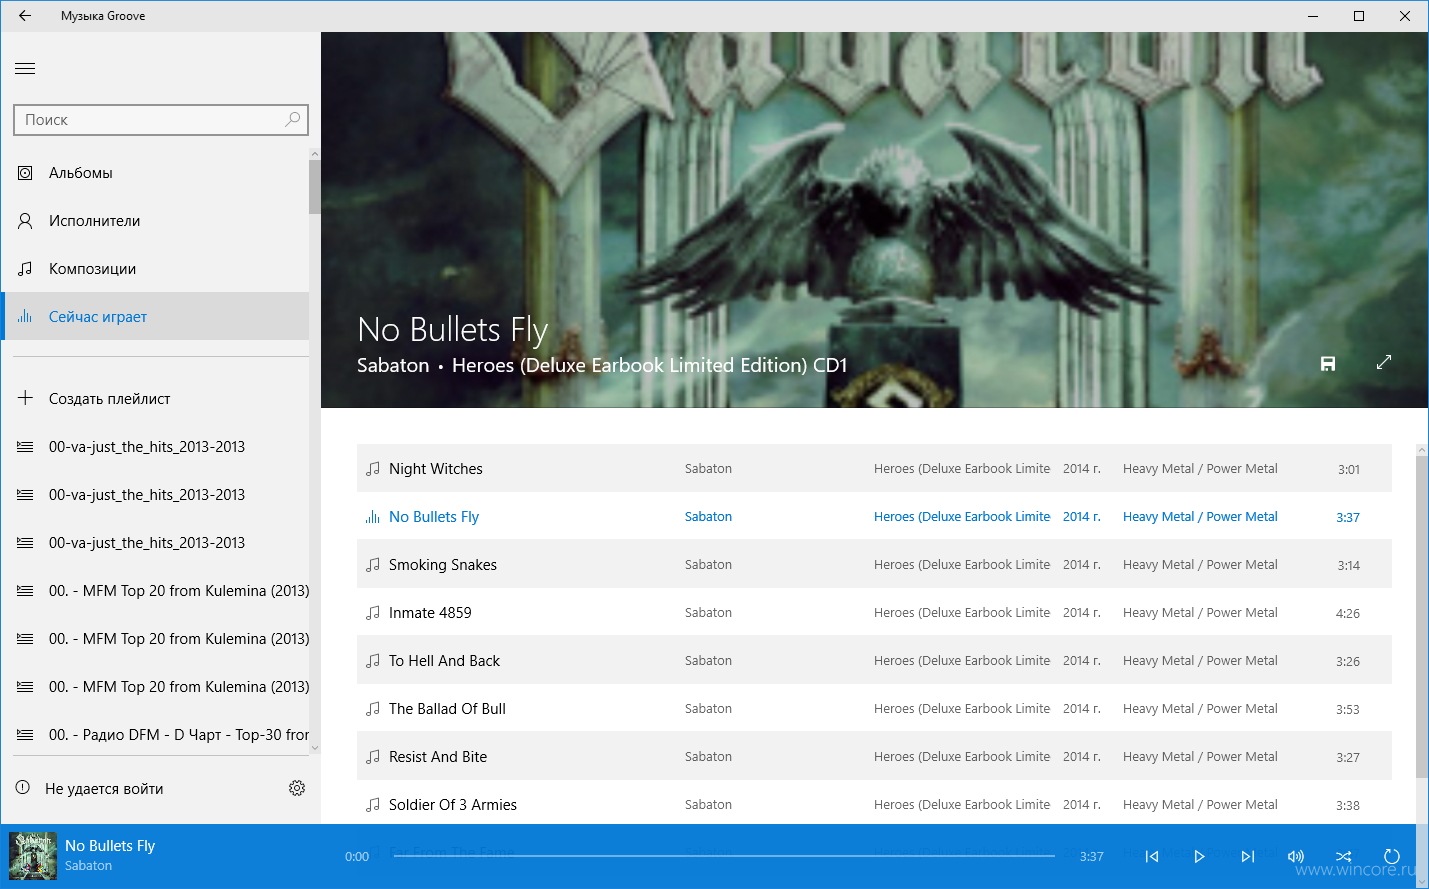This screenshot has height=889, width=1429.
Task: Select Resist And Bite track
Action: coord(874,757)
